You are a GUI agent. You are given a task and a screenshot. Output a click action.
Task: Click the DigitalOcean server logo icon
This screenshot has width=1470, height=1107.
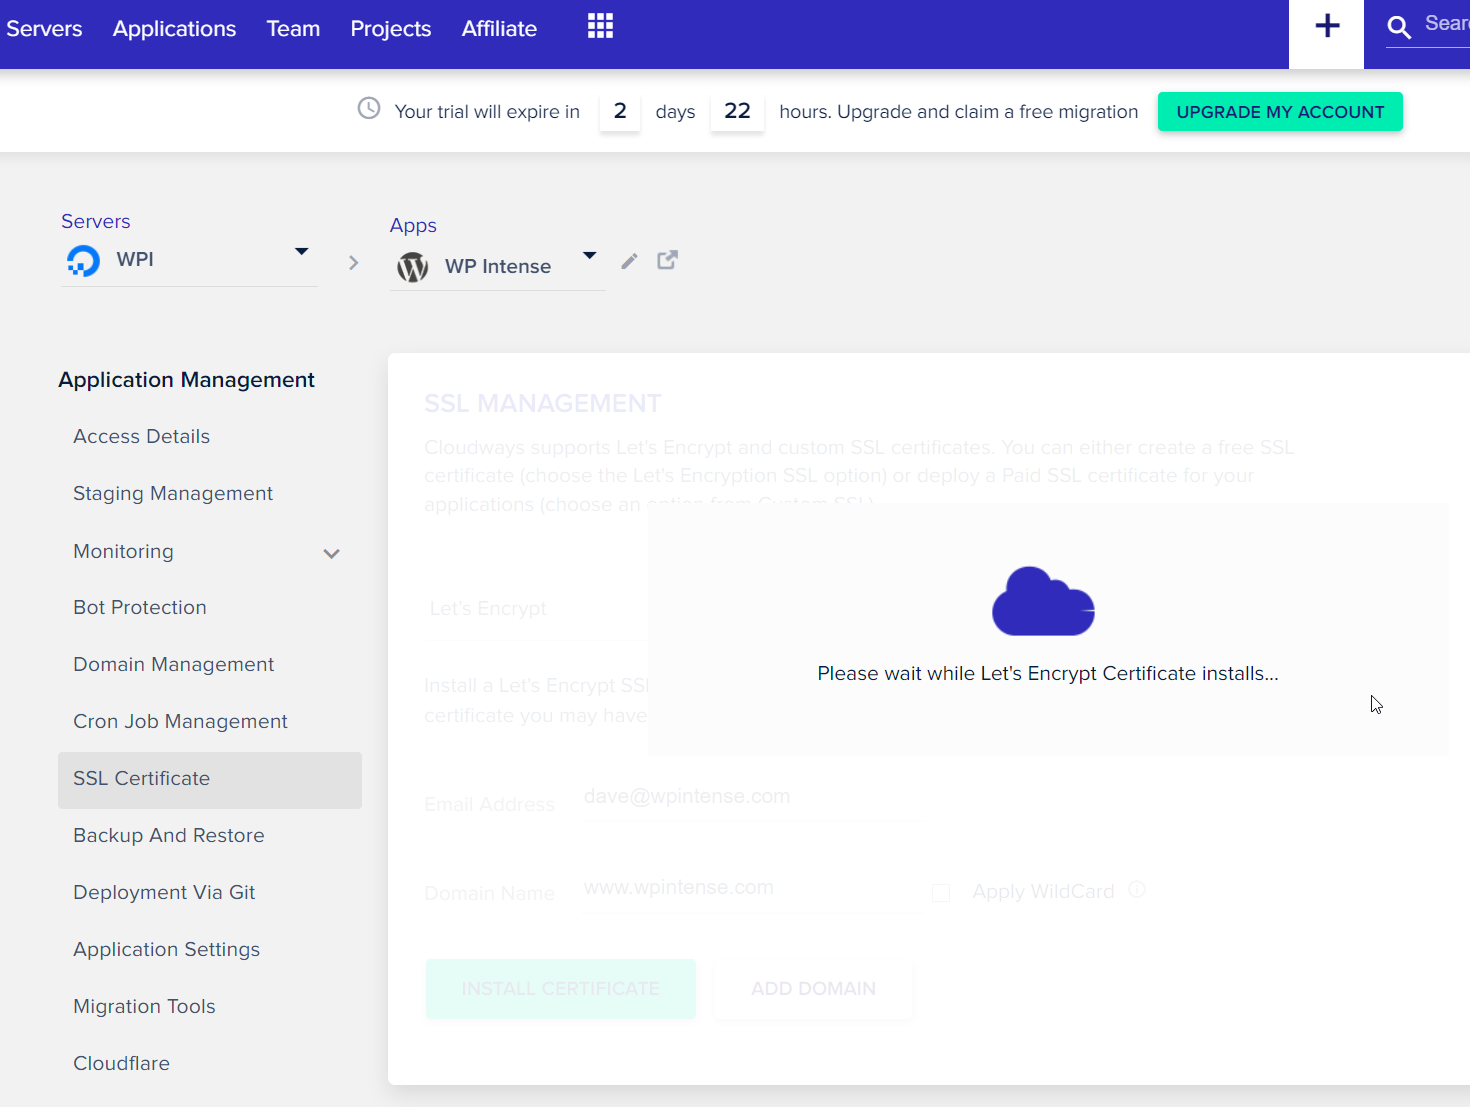point(83,261)
